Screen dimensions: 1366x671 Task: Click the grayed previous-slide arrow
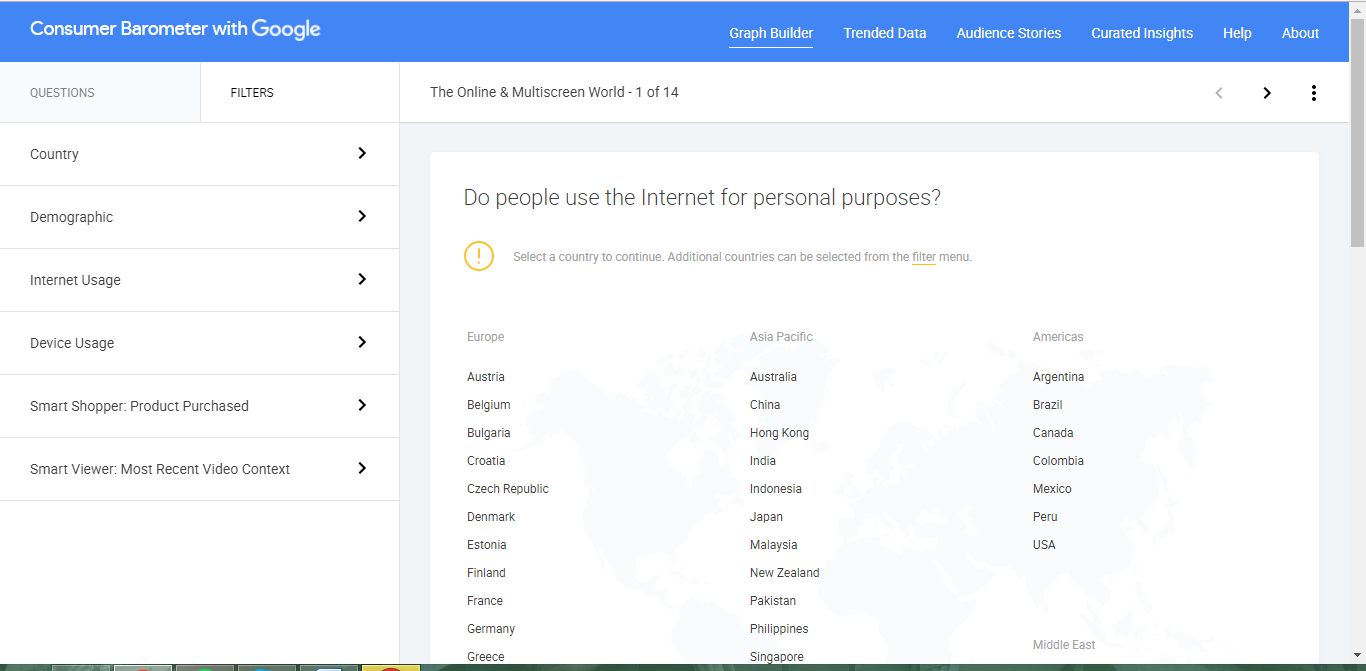click(1219, 92)
